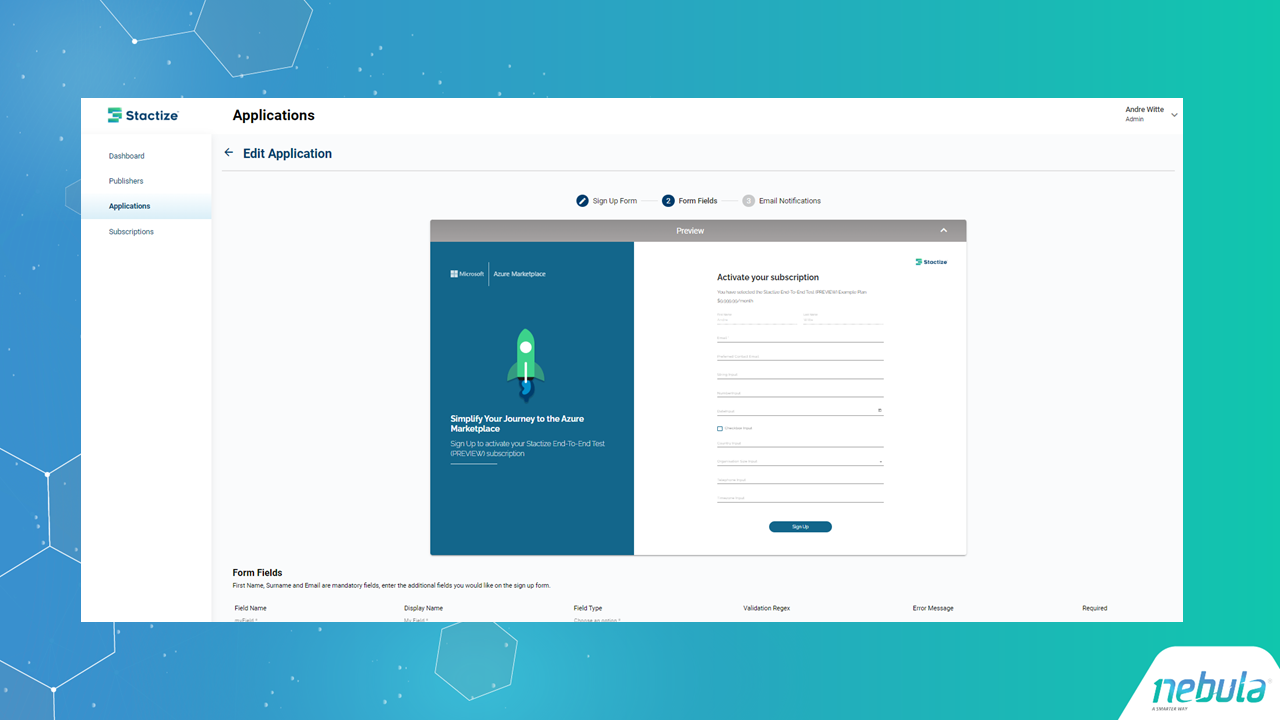Click step 3 circle for Email Notifications

click(x=748, y=201)
